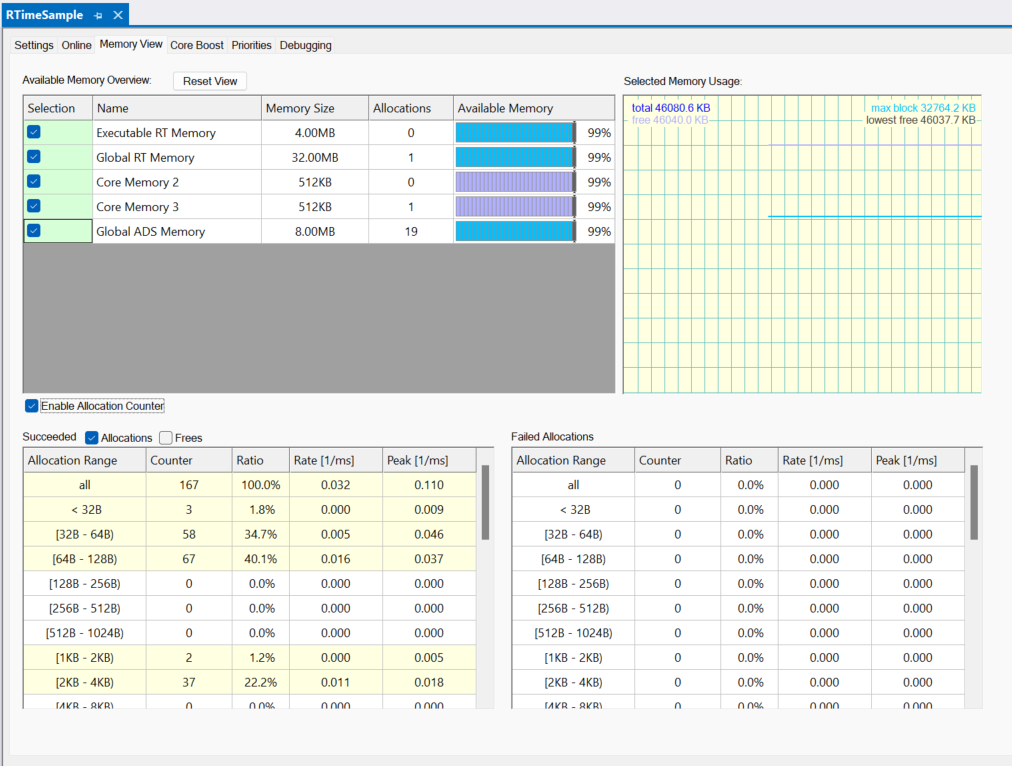Toggle Global ADS Memory selection checkbox
Viewport: 1012px width, 766px height.
tap(34, 231)
